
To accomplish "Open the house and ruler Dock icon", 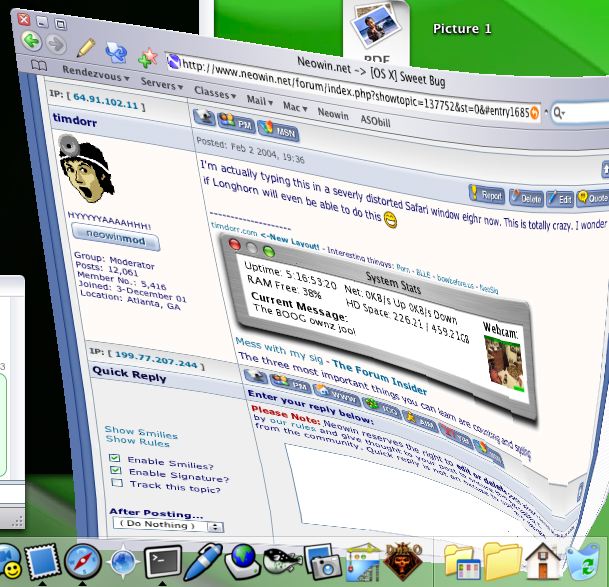I will point(364,563).
